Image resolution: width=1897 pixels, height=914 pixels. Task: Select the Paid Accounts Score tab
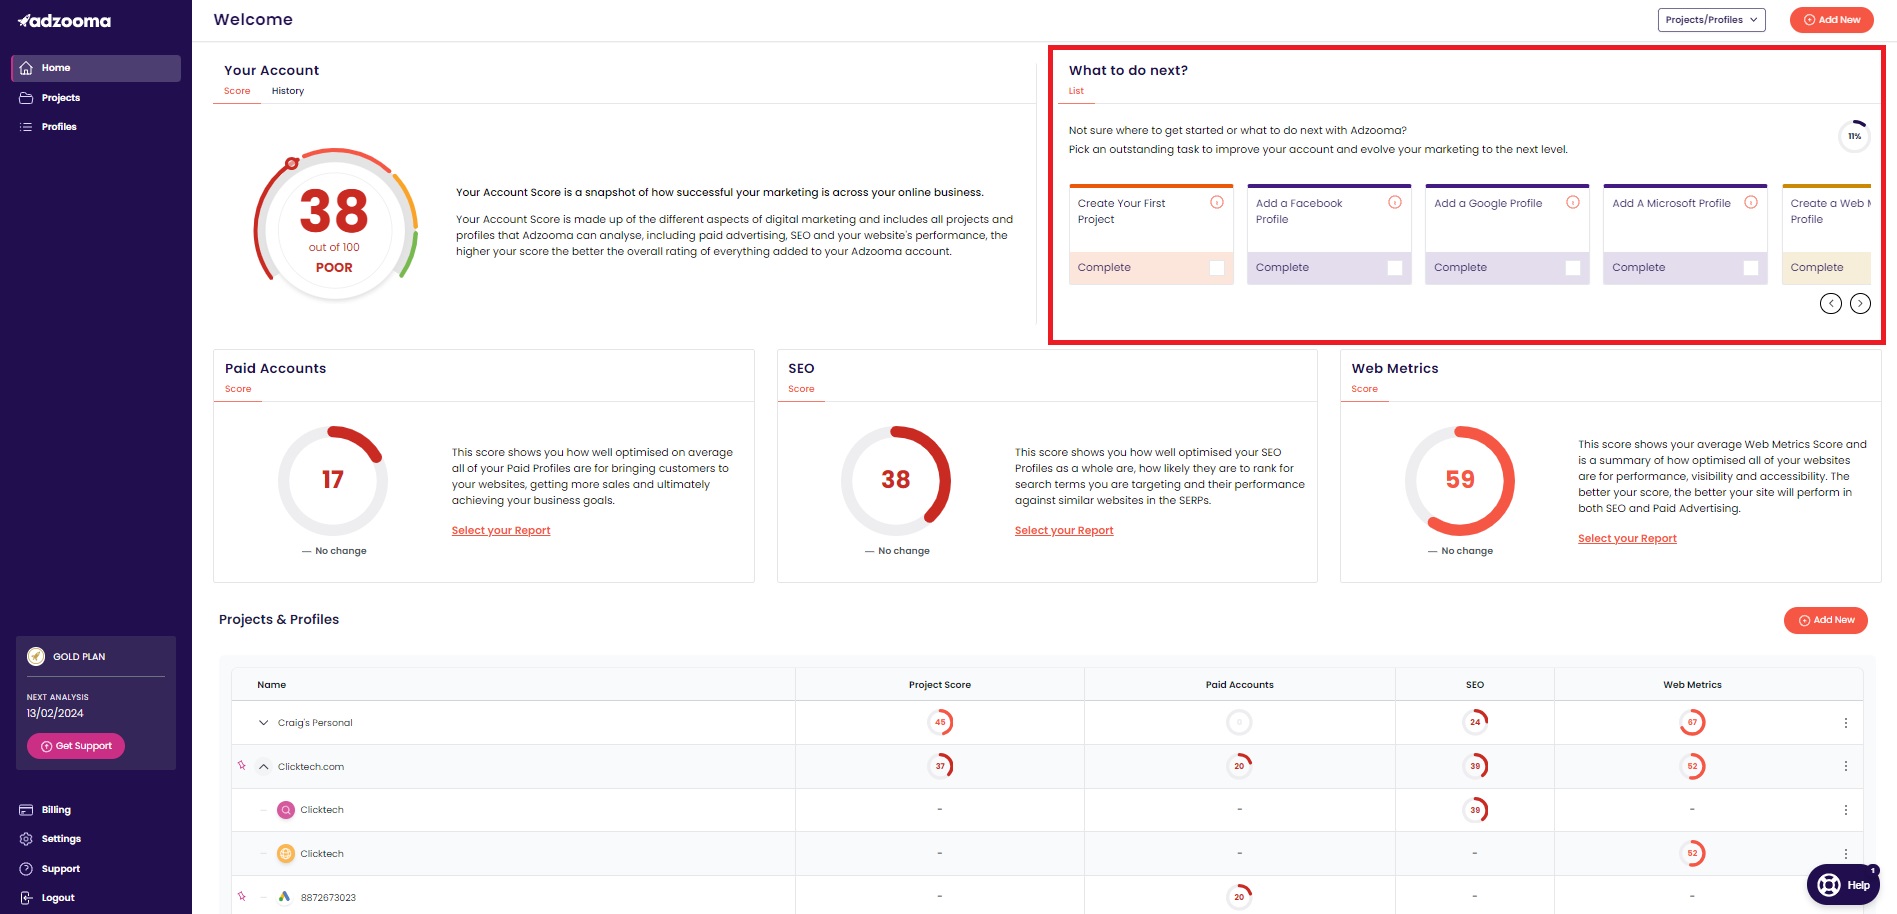click(x=238, y=389)
